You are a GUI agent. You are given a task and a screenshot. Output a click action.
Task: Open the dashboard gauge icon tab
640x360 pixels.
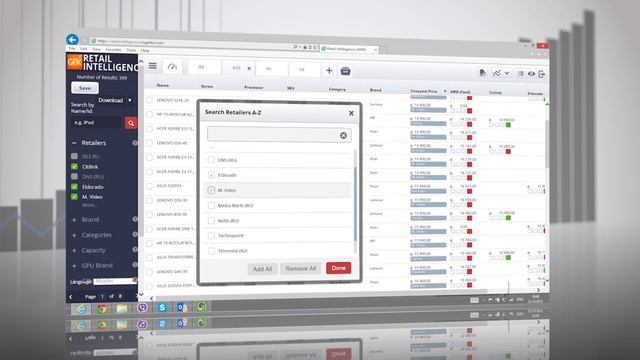click(172, 67)
